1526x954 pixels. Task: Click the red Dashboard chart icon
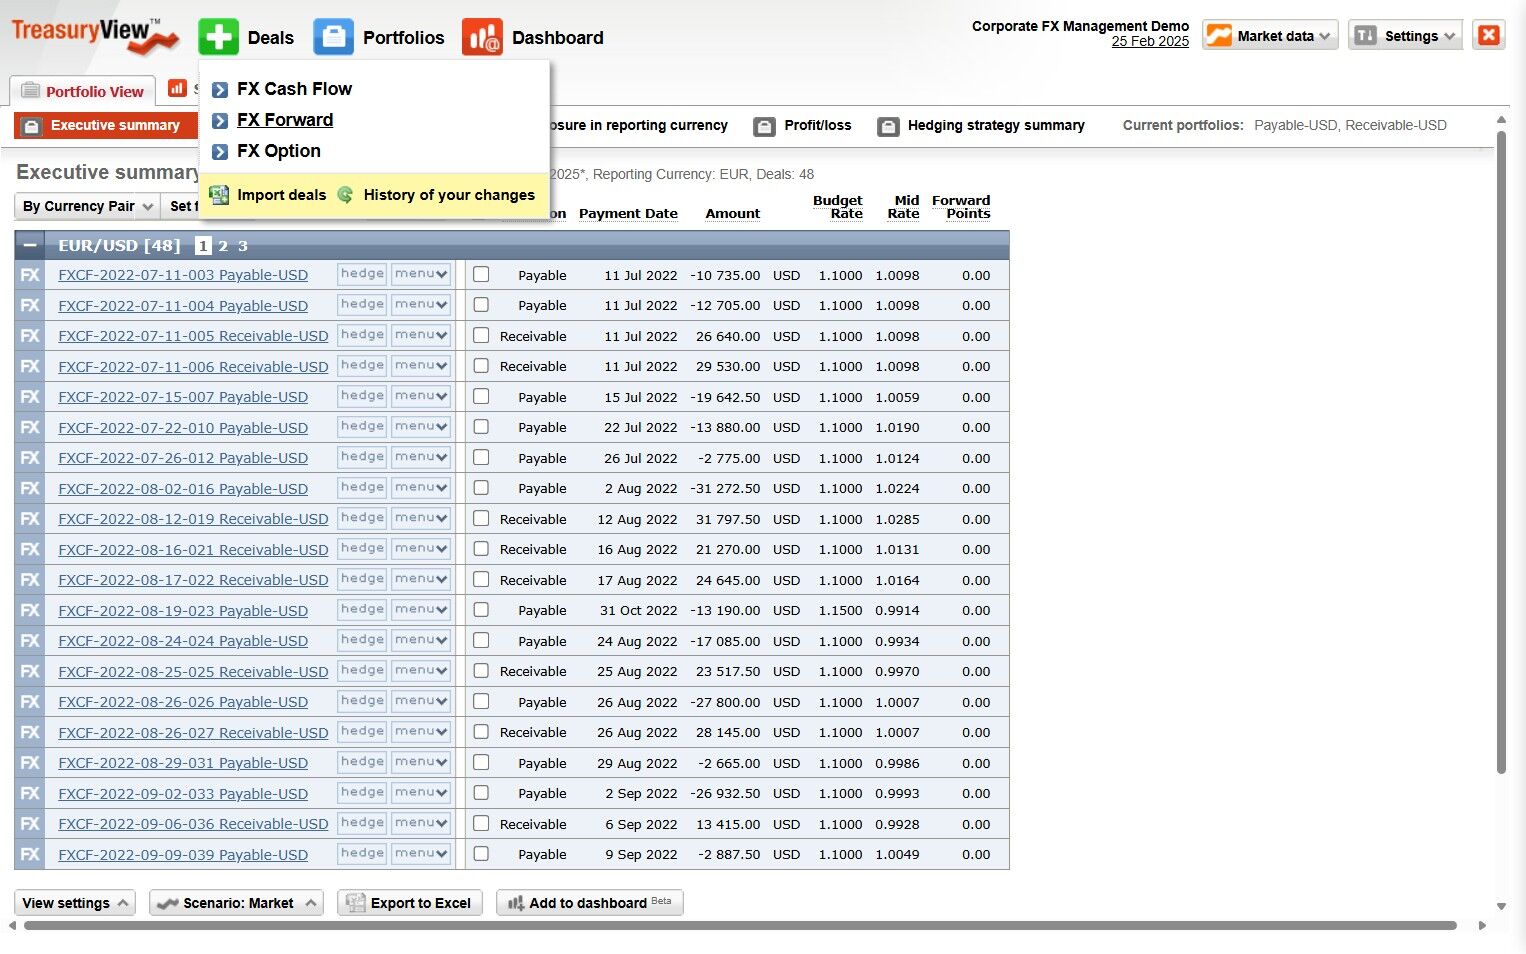(x=482, y=37)
